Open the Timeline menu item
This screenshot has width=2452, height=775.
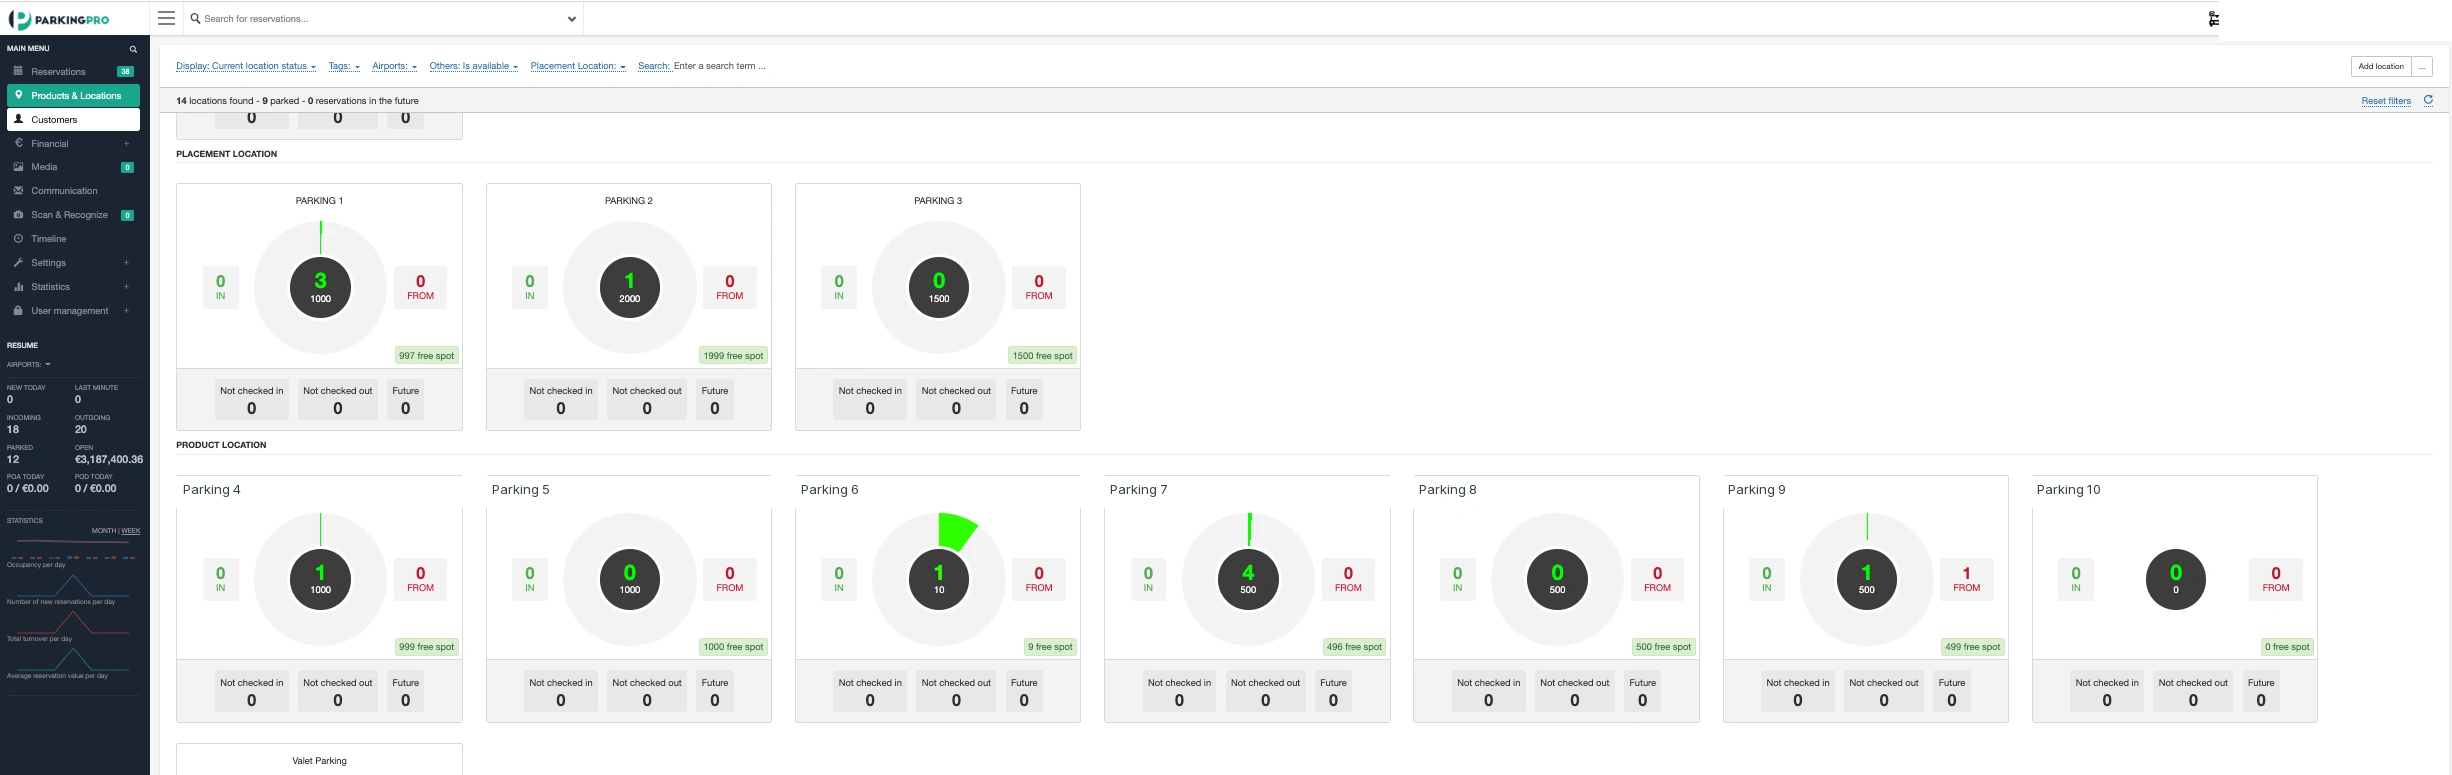coord(73,239)
